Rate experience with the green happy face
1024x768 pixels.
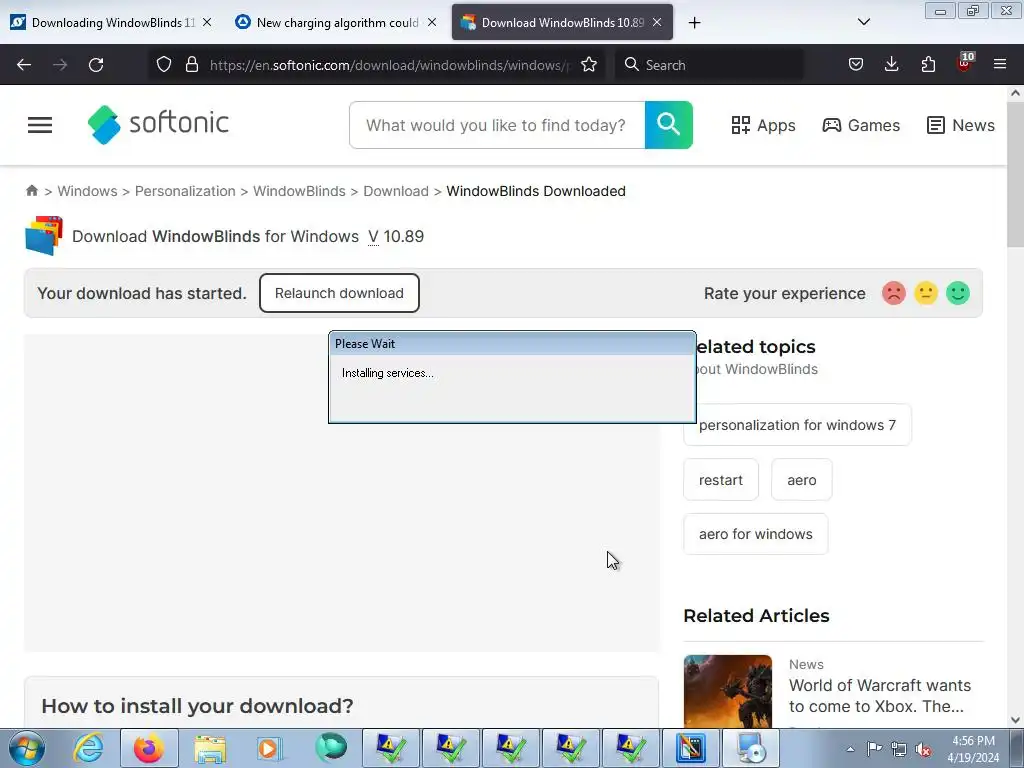point(957,293)
